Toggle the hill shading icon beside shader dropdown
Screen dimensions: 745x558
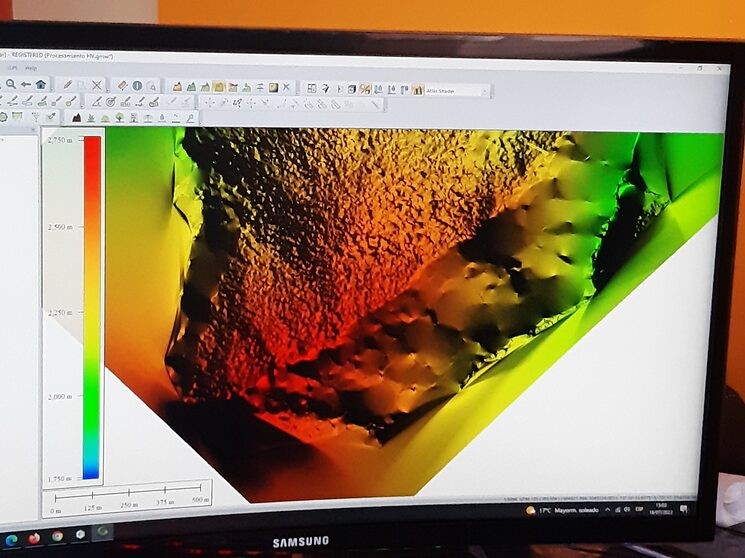pos(417,90)
